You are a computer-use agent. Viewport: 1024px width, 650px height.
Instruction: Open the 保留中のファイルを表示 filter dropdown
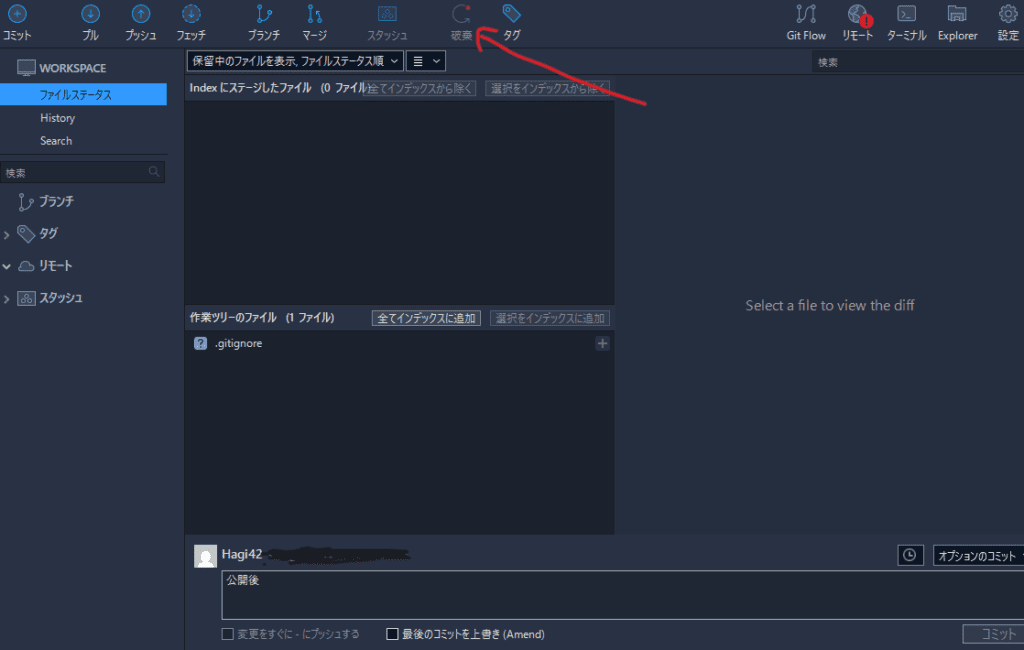pyautogui.click(x=295, y=61)
